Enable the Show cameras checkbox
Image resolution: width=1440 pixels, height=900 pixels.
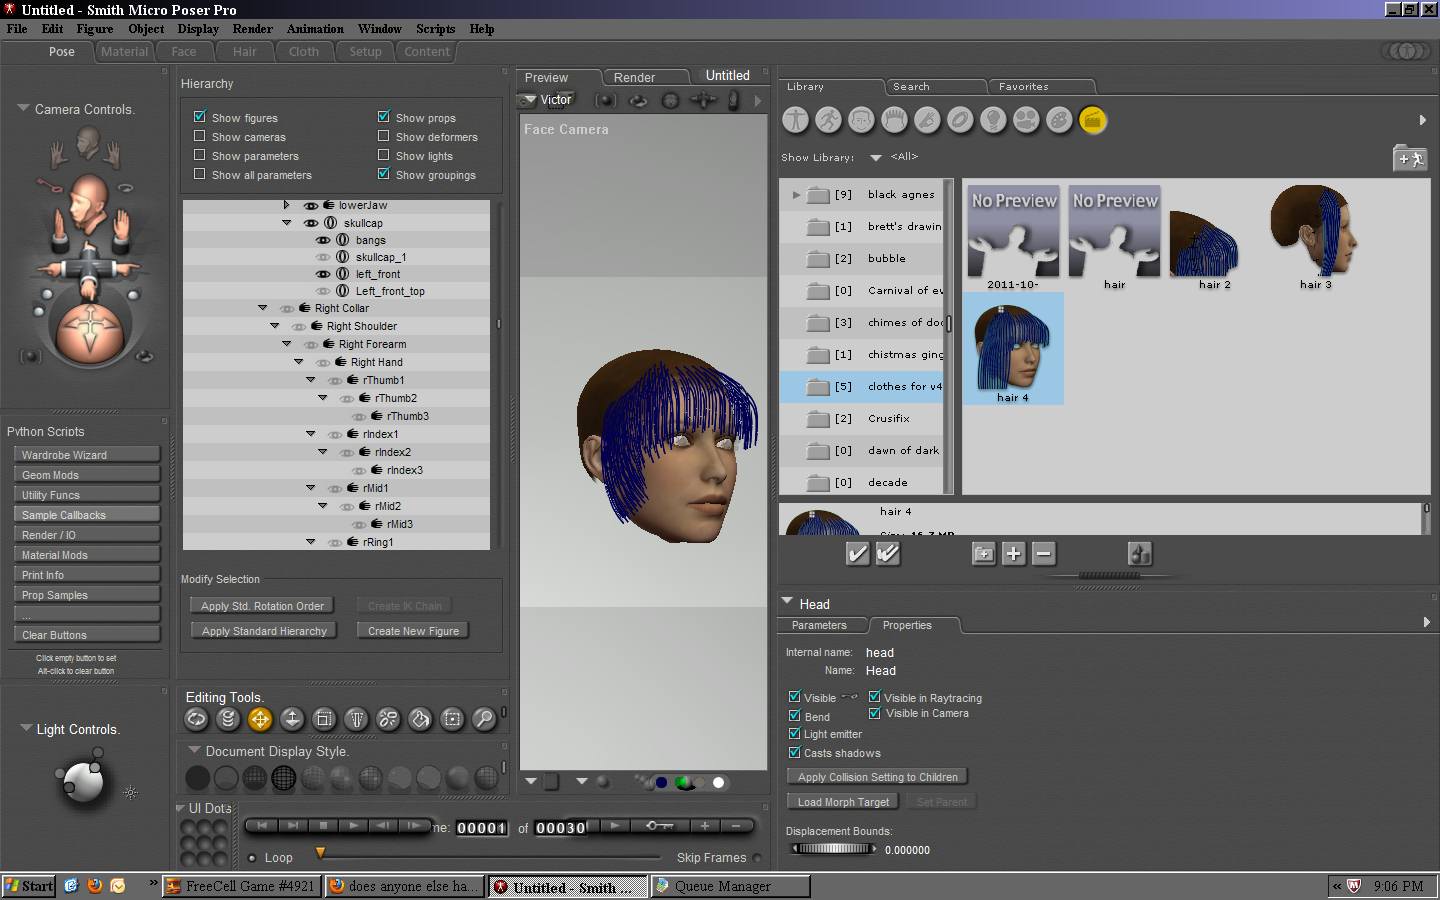click(200, 136)
